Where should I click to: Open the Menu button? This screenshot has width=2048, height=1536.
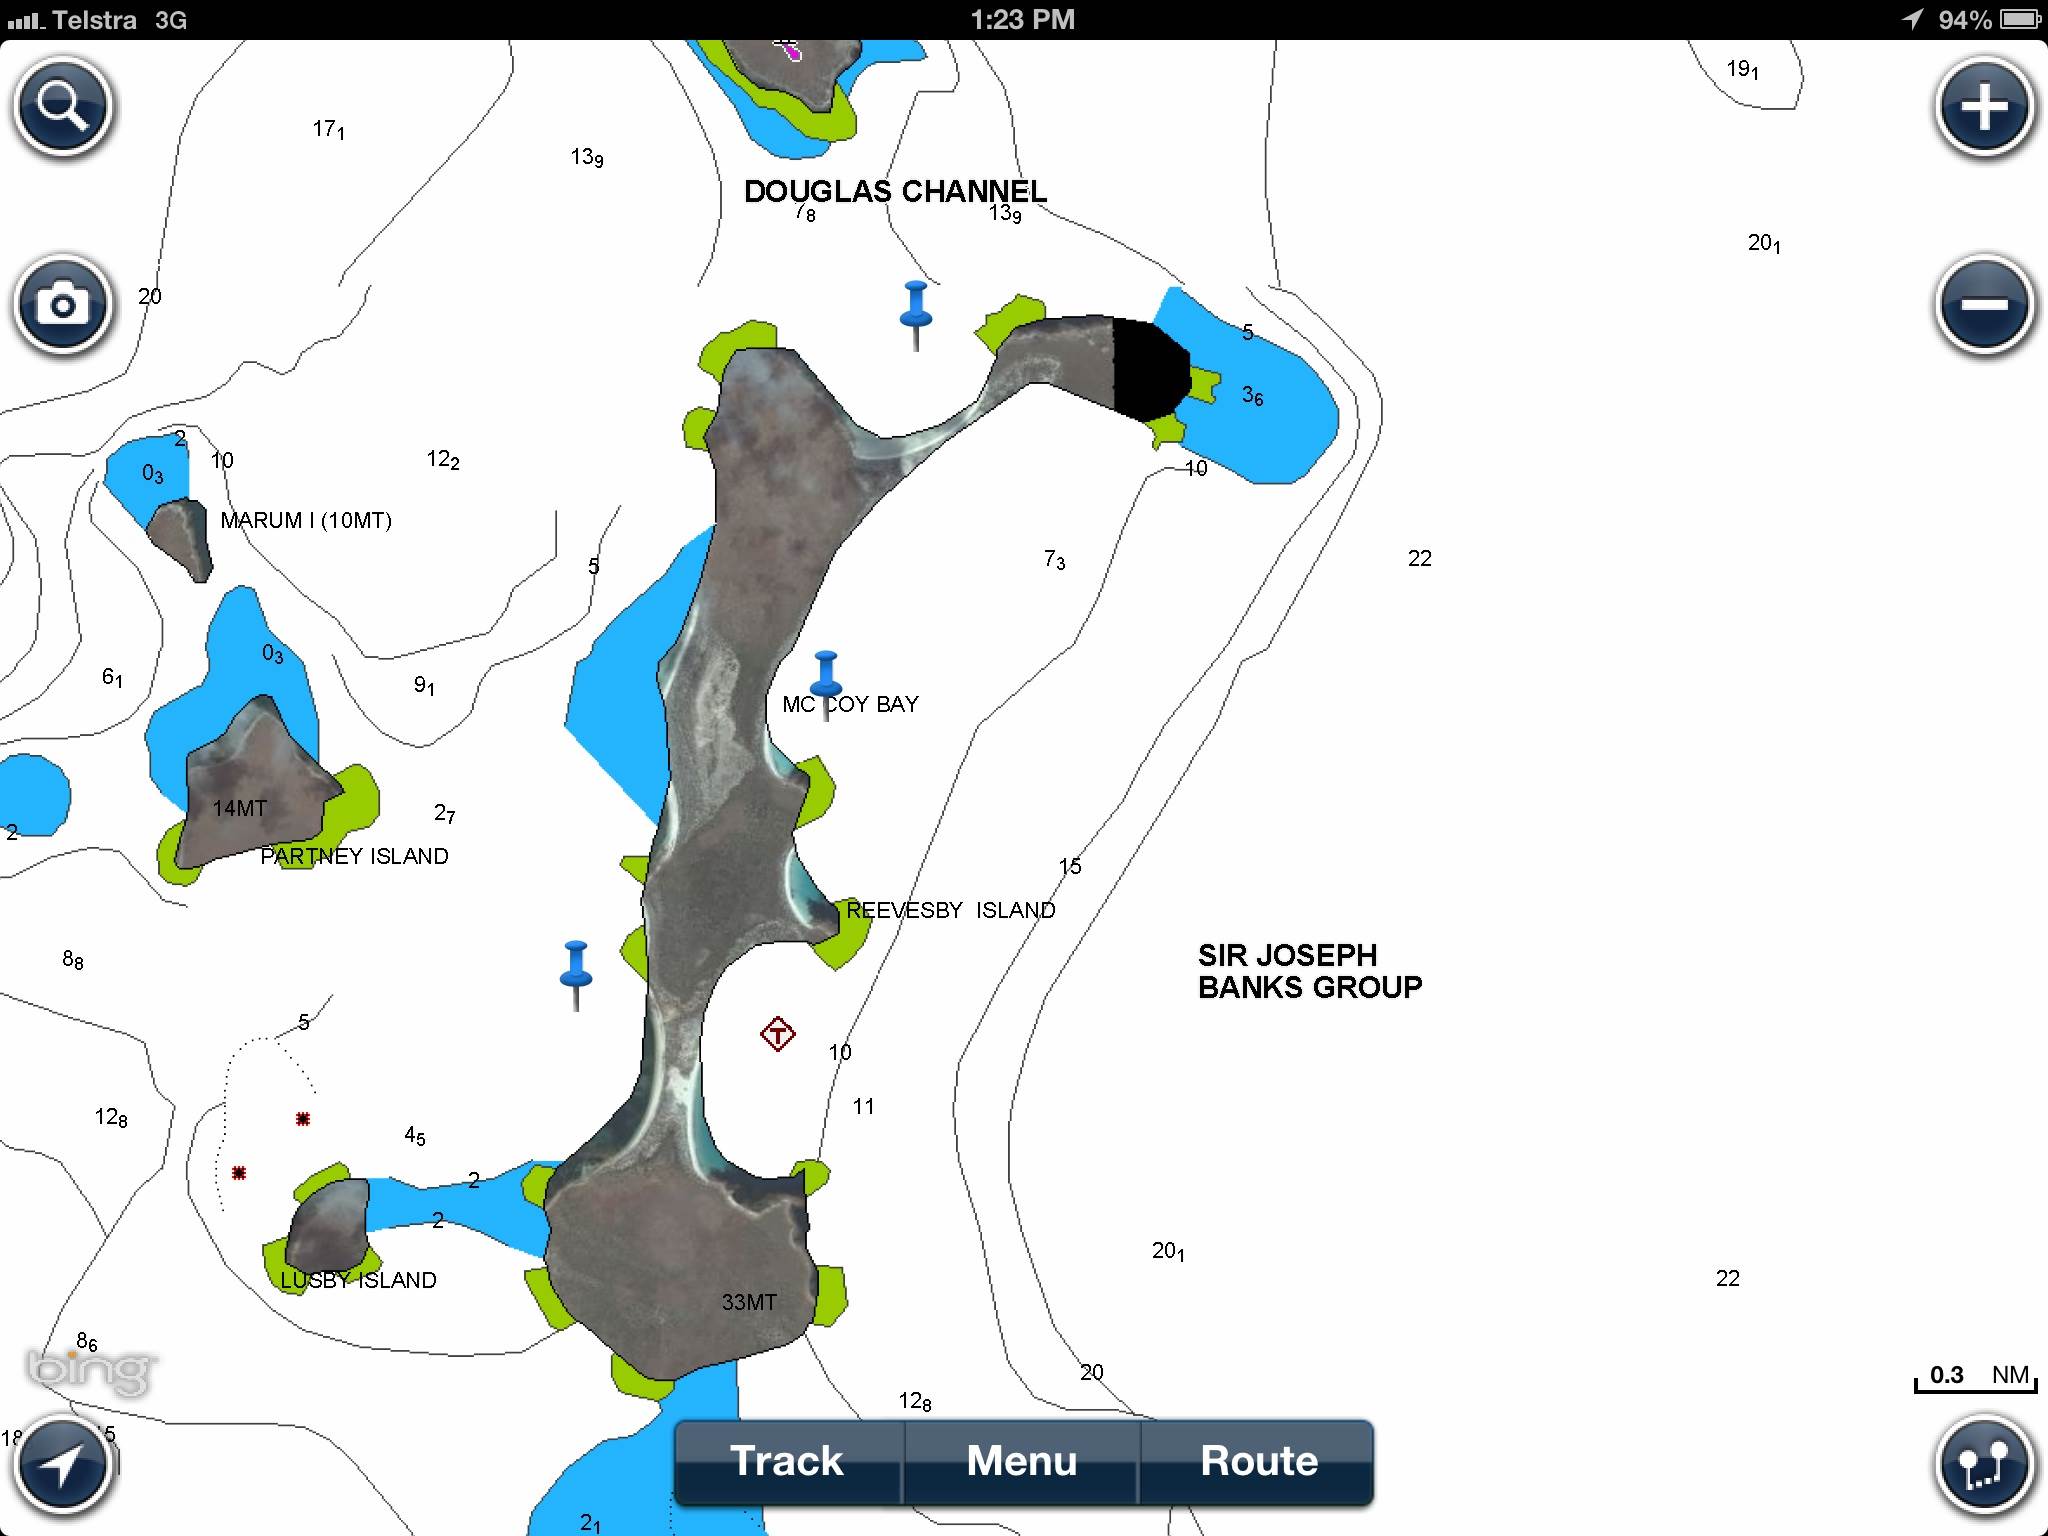pyautogui.click(x=1021, y=1461)
